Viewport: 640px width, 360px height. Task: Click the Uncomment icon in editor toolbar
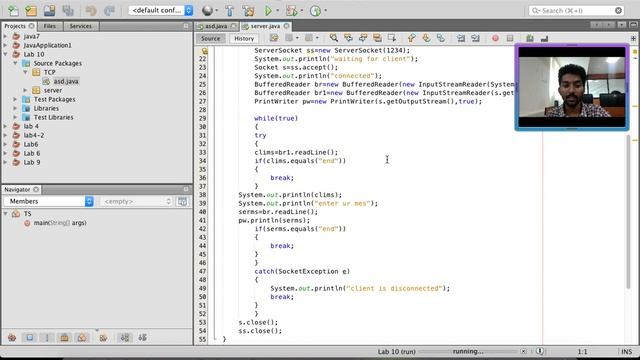click(544, 38)
